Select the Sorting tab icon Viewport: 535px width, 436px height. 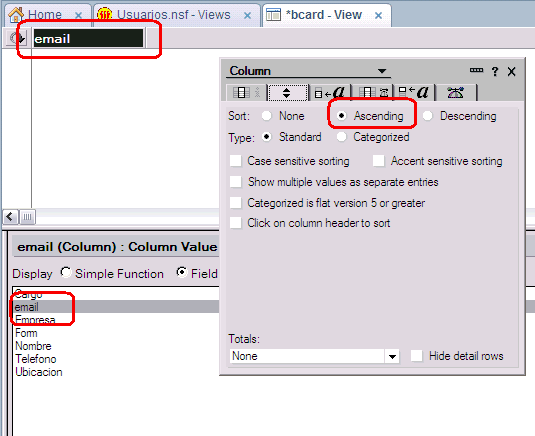tap(287, 92)
